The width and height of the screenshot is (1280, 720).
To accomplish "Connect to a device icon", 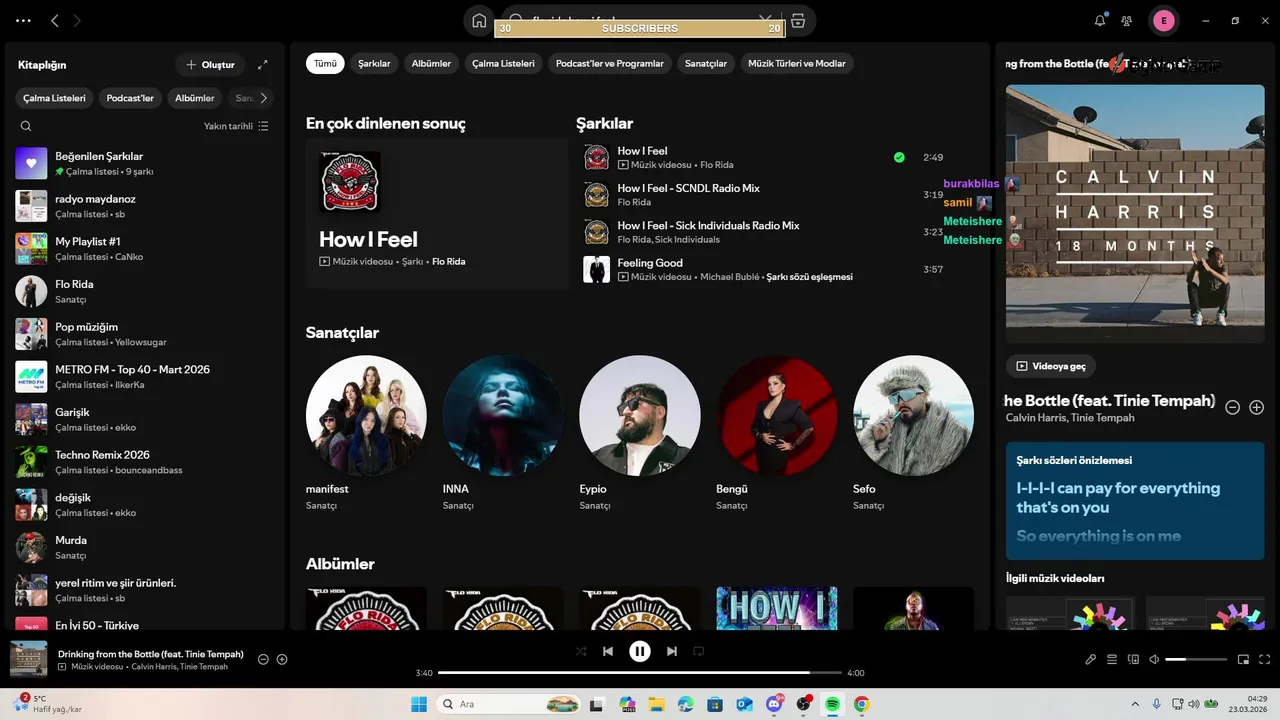I will pos(1133,659).
